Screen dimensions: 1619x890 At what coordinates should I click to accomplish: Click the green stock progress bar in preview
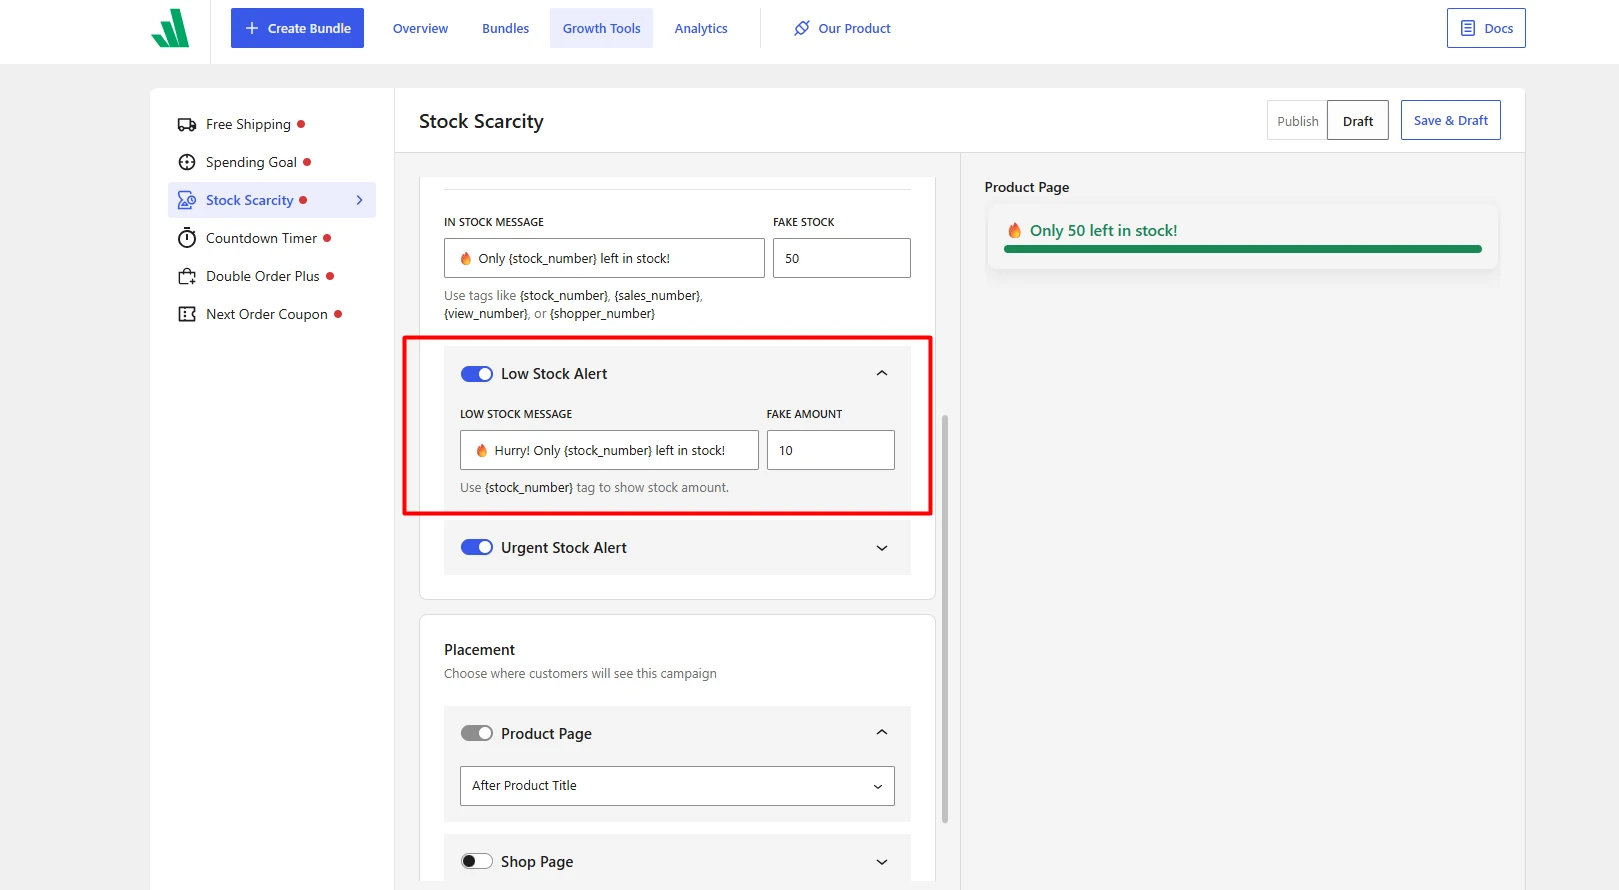1243,249
